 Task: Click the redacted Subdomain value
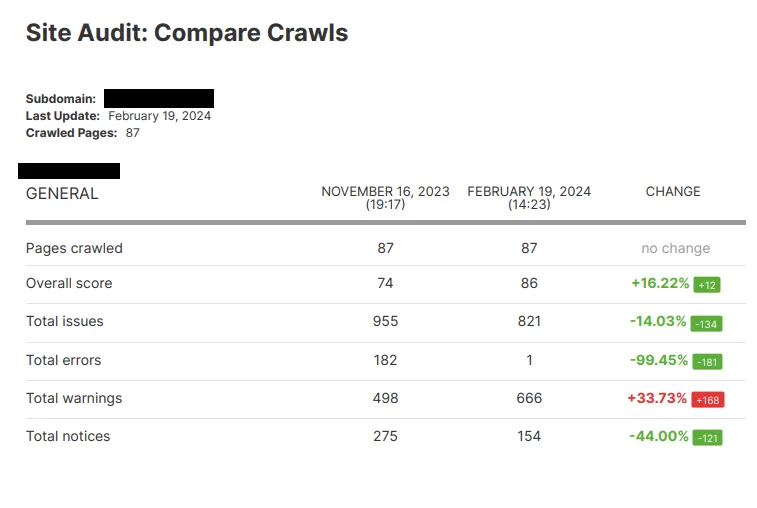[159, 99]
